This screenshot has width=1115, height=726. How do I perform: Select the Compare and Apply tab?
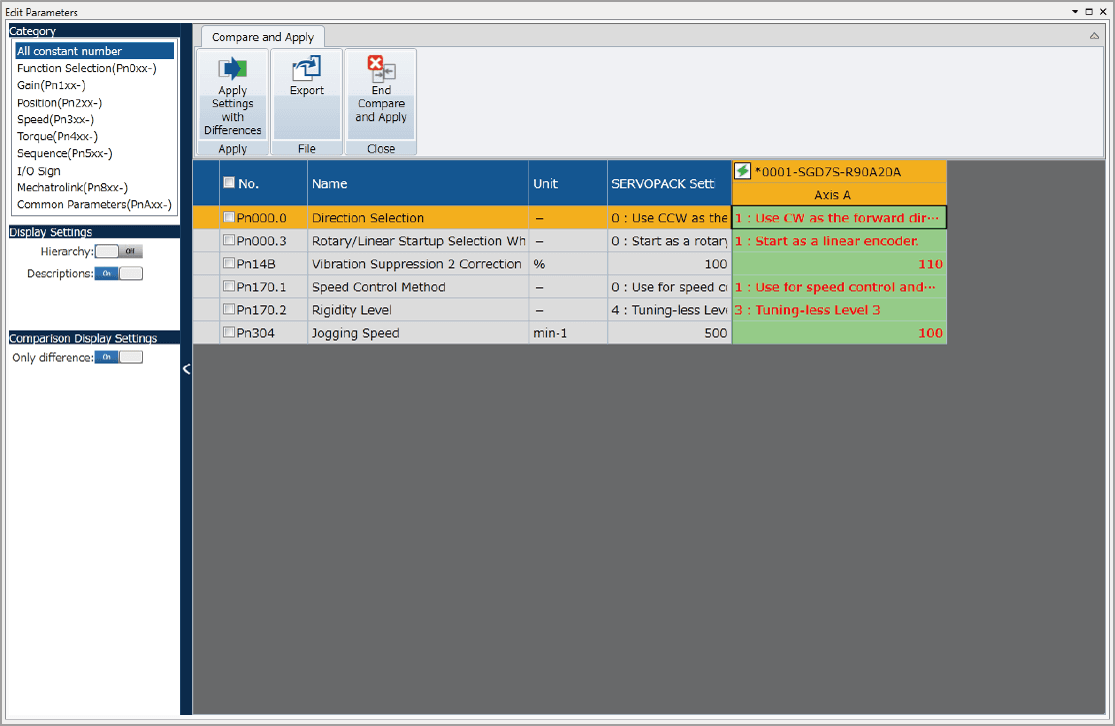[263, 37]
